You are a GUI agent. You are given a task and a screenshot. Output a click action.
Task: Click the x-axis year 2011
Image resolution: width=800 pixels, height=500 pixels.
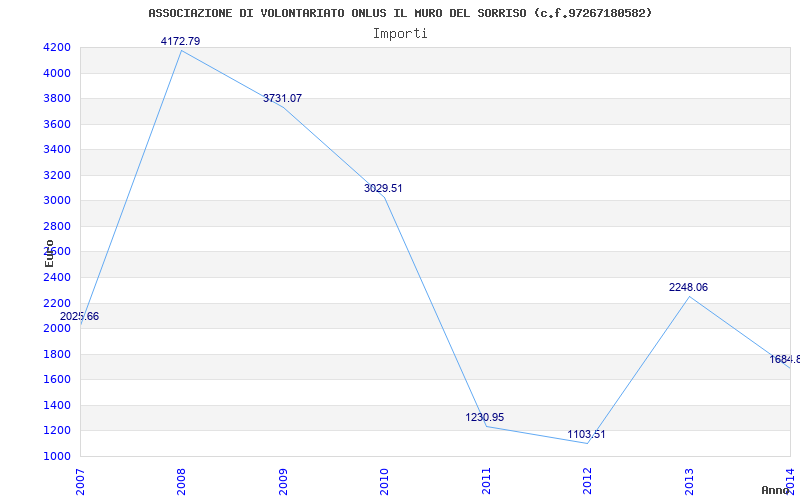tap(486, 481)
